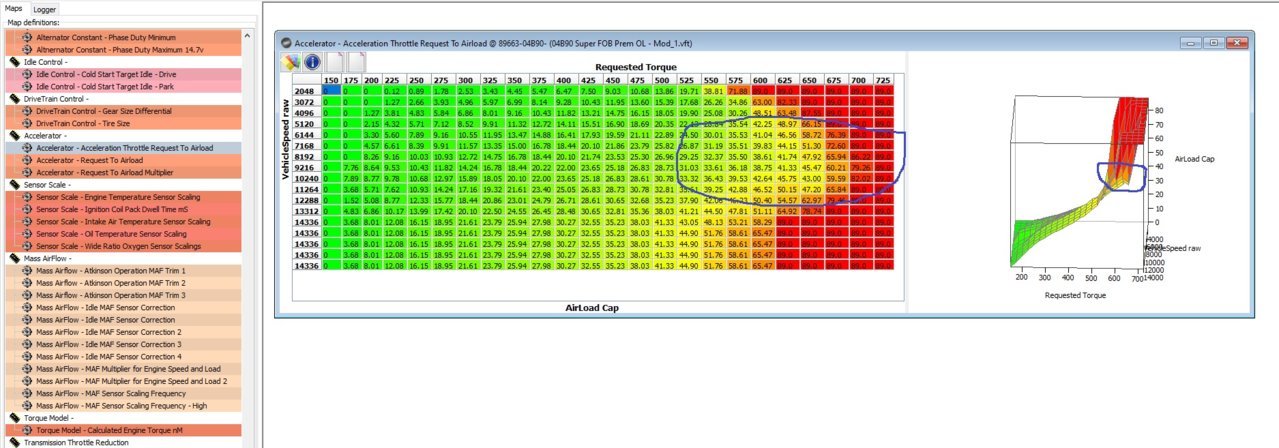The image size is (1279, 448).
Task: Select the 150 Requested Torque column header
Action: pos(330,80)
